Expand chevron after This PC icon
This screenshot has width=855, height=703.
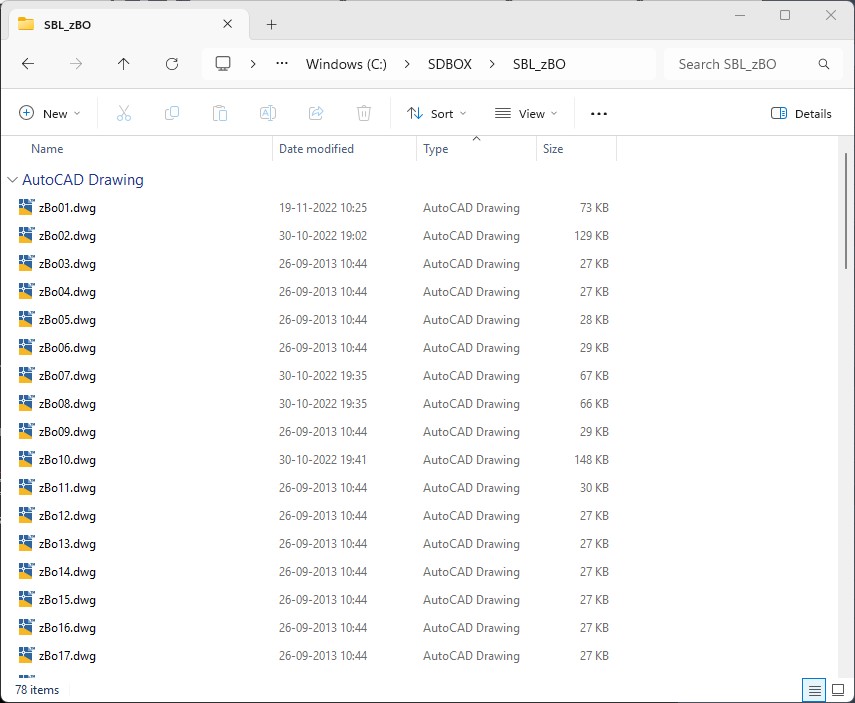[252, 64]
